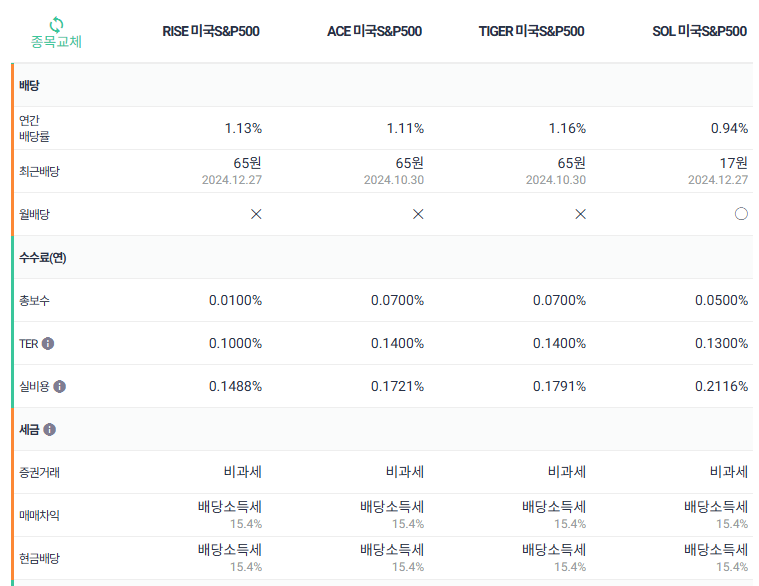Click the TER row label
The image size is (759, 586).
point(29,344)
